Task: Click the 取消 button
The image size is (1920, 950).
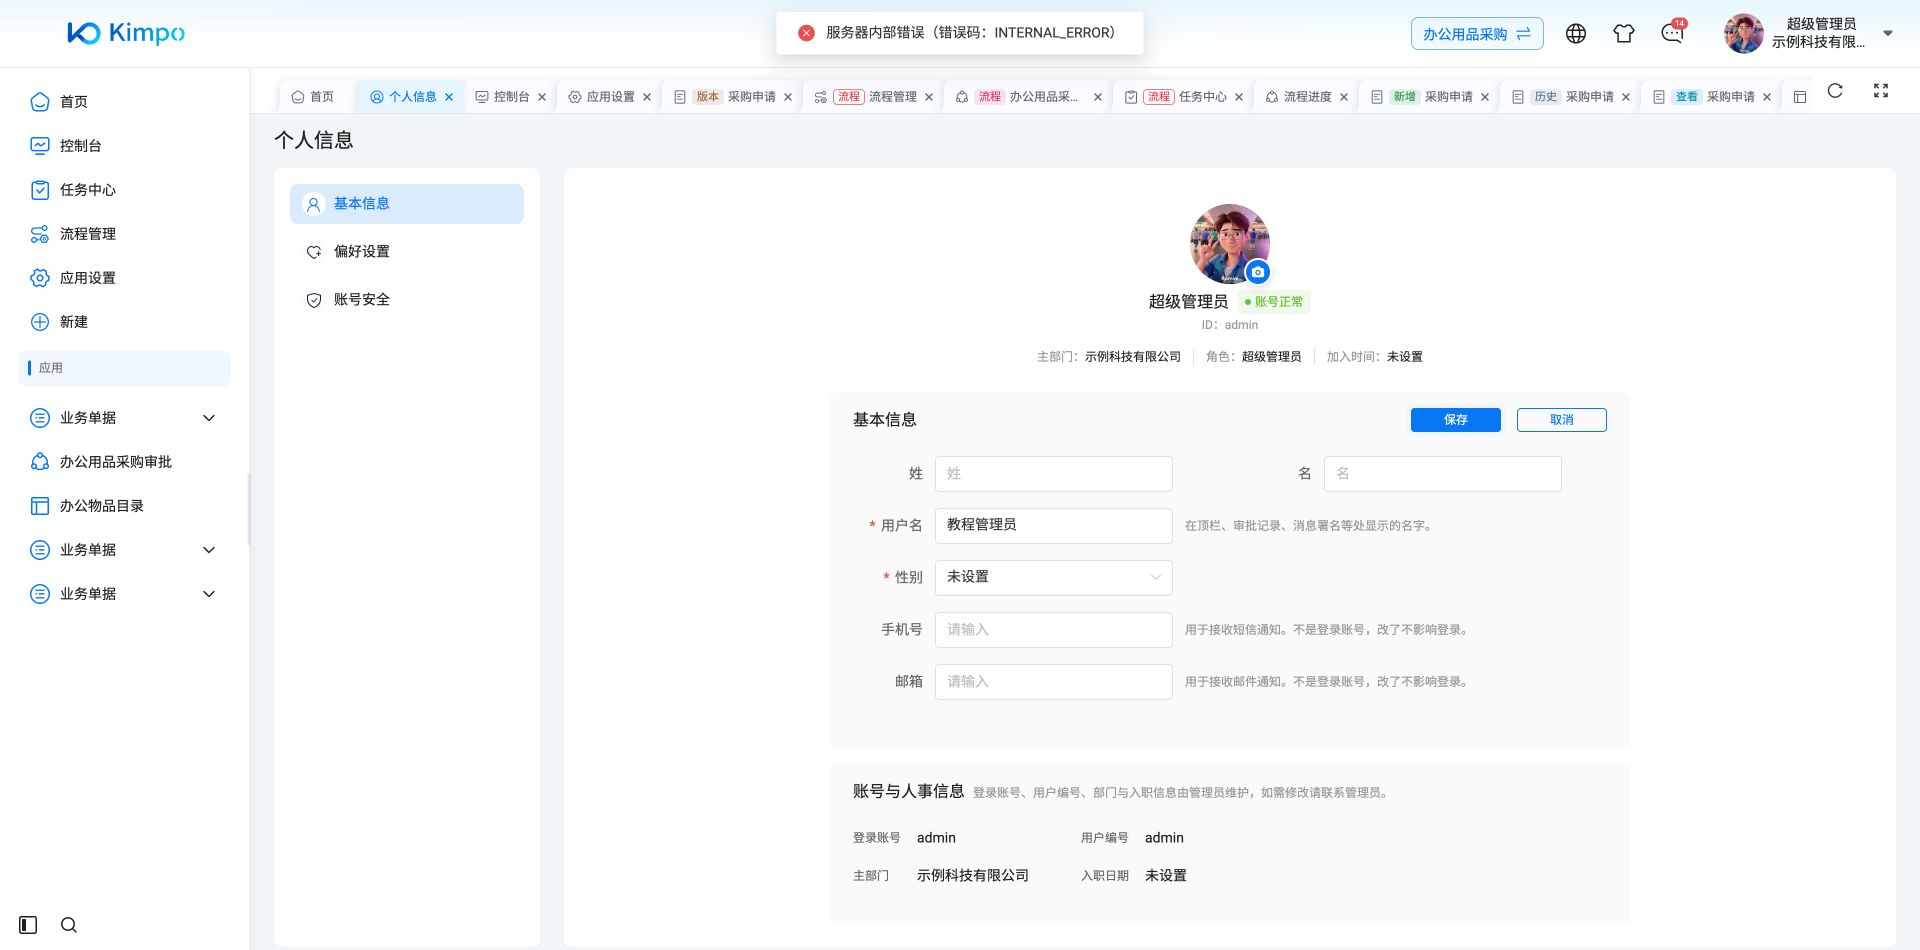Action: (1561, 420)
